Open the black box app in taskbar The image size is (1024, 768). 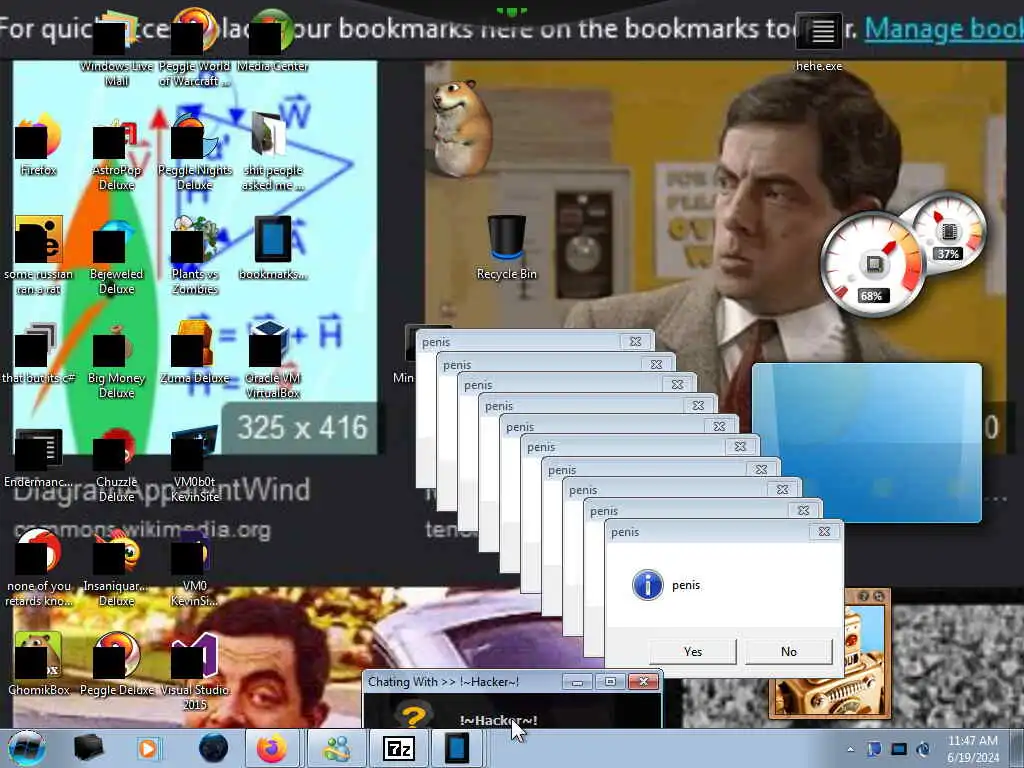click(88, 748)
